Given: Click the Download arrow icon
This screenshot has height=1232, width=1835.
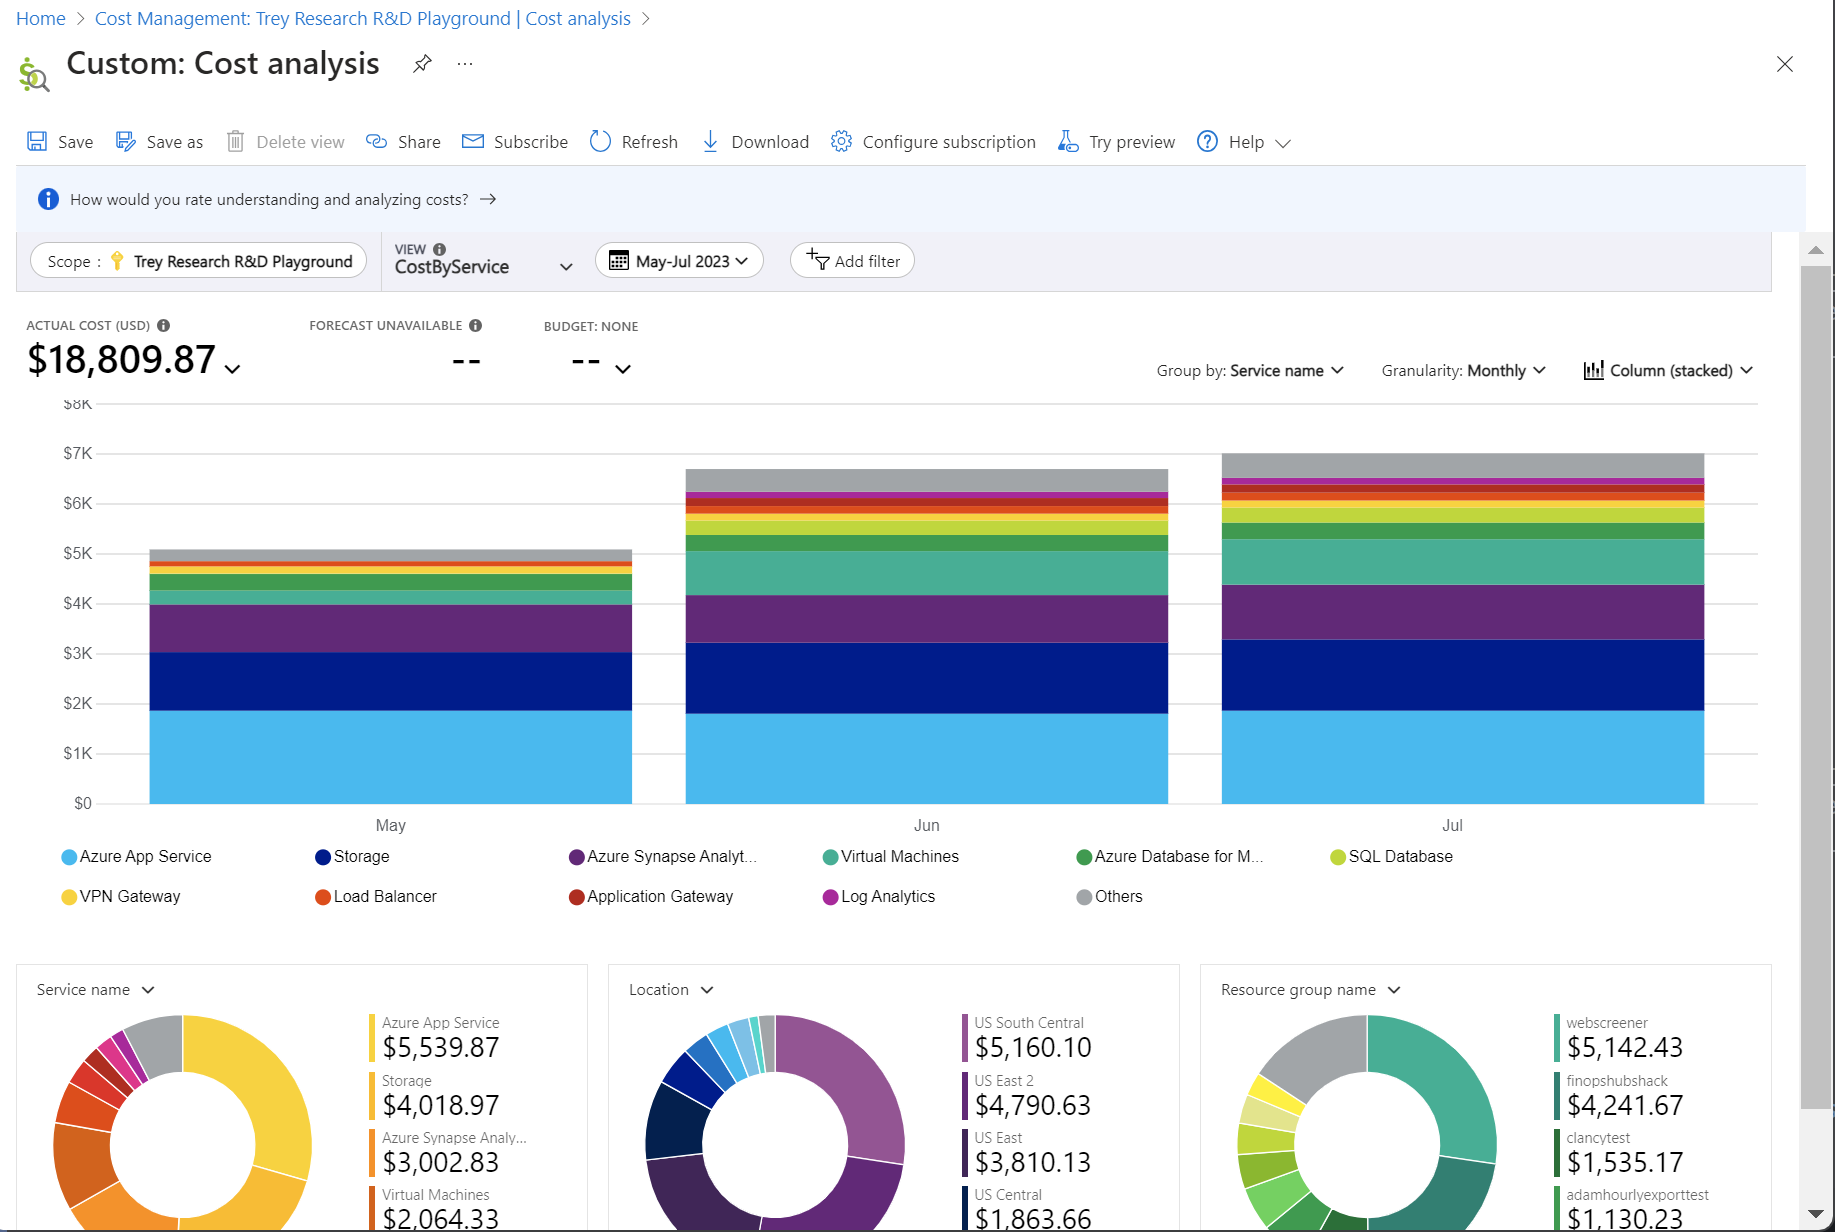Looking at the screenshot, I should point(710,142).
